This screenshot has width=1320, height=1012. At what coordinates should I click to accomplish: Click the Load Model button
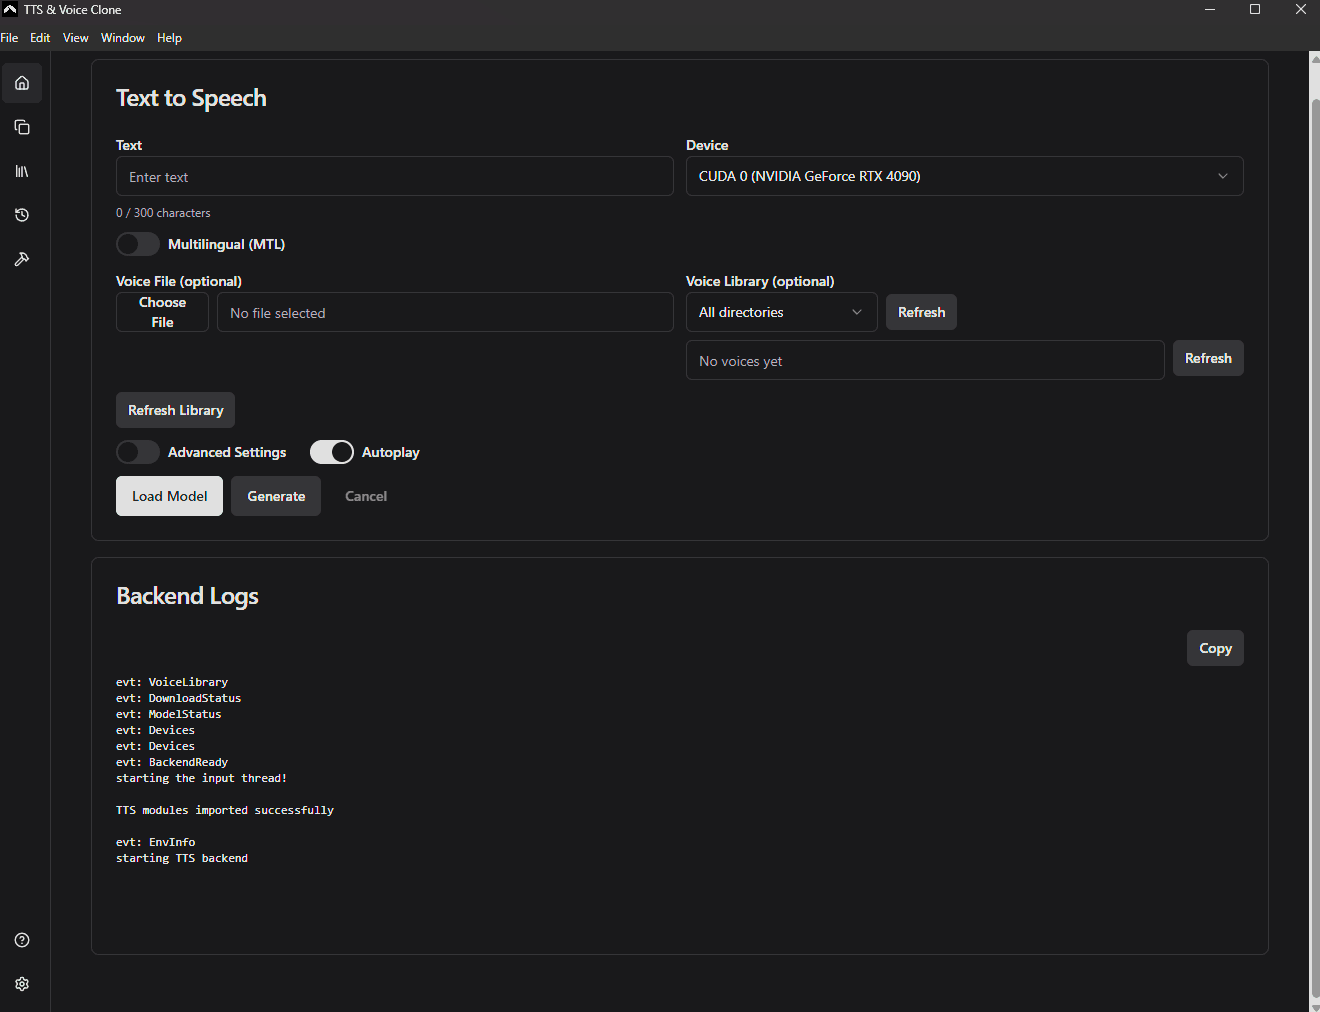(169, 495)
